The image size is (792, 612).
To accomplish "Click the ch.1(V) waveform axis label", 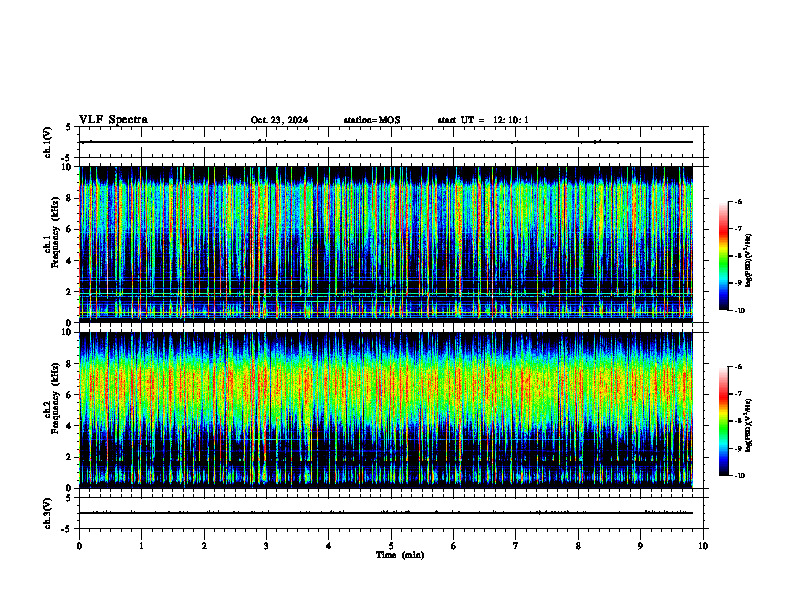I will [47, 142].
